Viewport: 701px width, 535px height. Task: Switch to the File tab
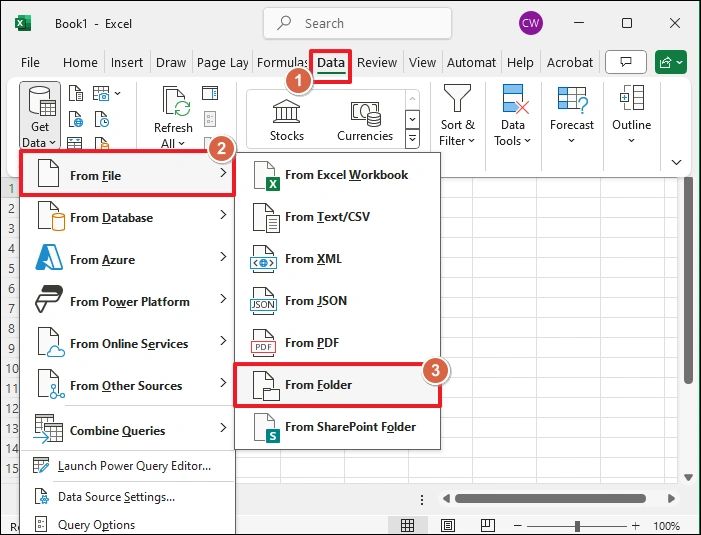click(x=30, y=63)
